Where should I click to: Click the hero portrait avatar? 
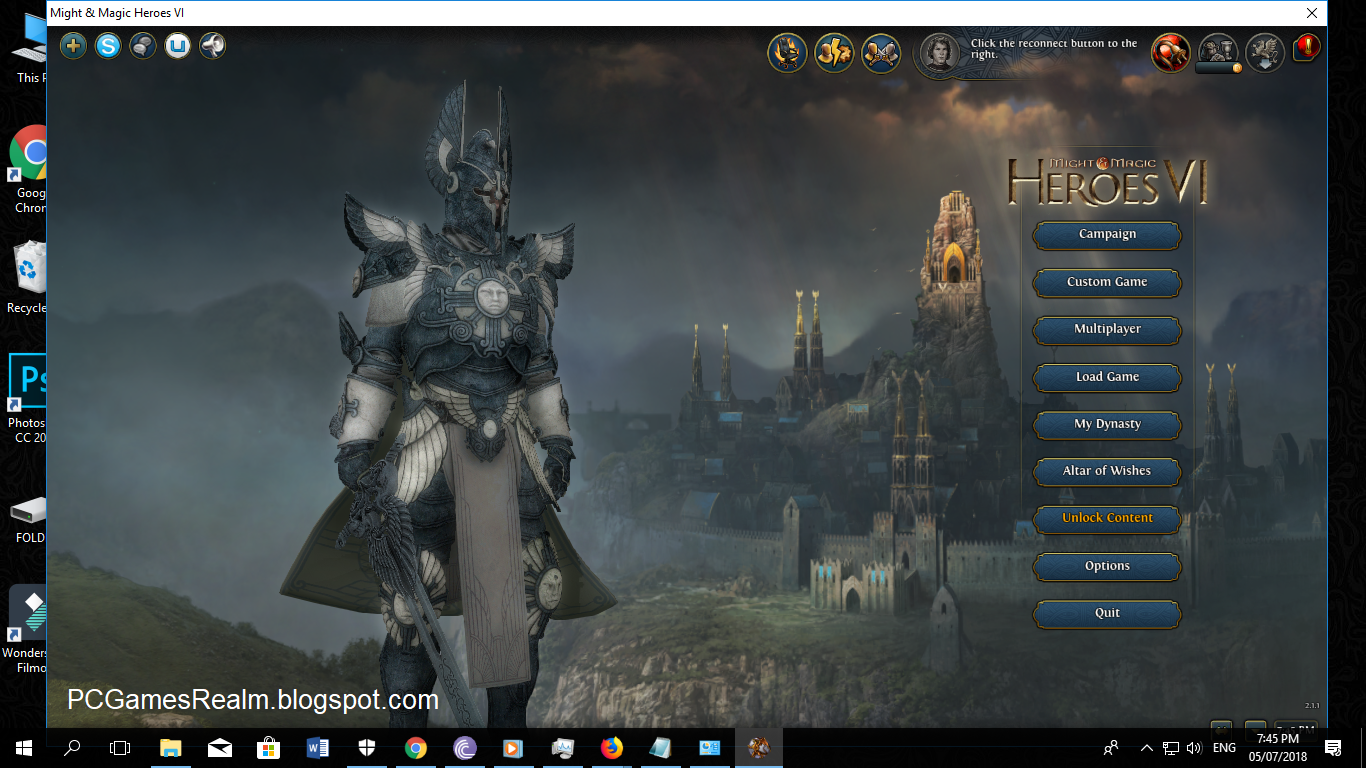point(940,53)
